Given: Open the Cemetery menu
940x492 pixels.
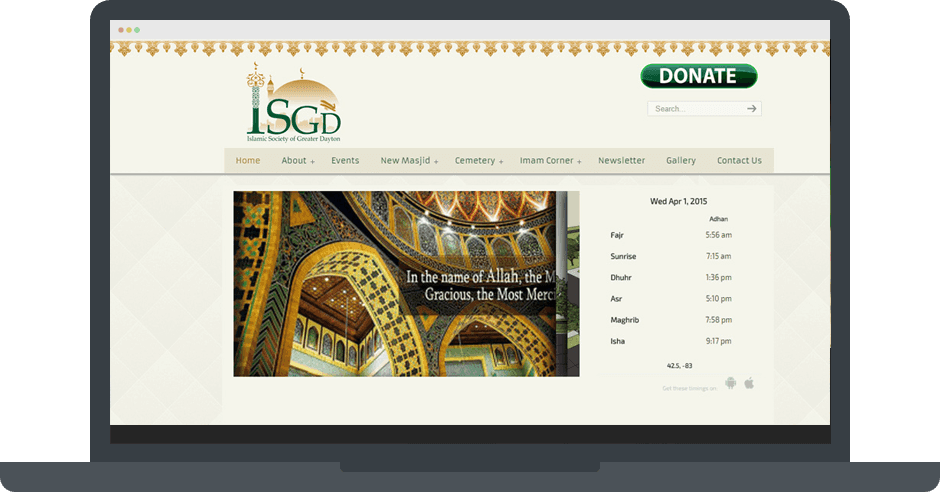Looking at the screenshot, I should coord(475,161).
